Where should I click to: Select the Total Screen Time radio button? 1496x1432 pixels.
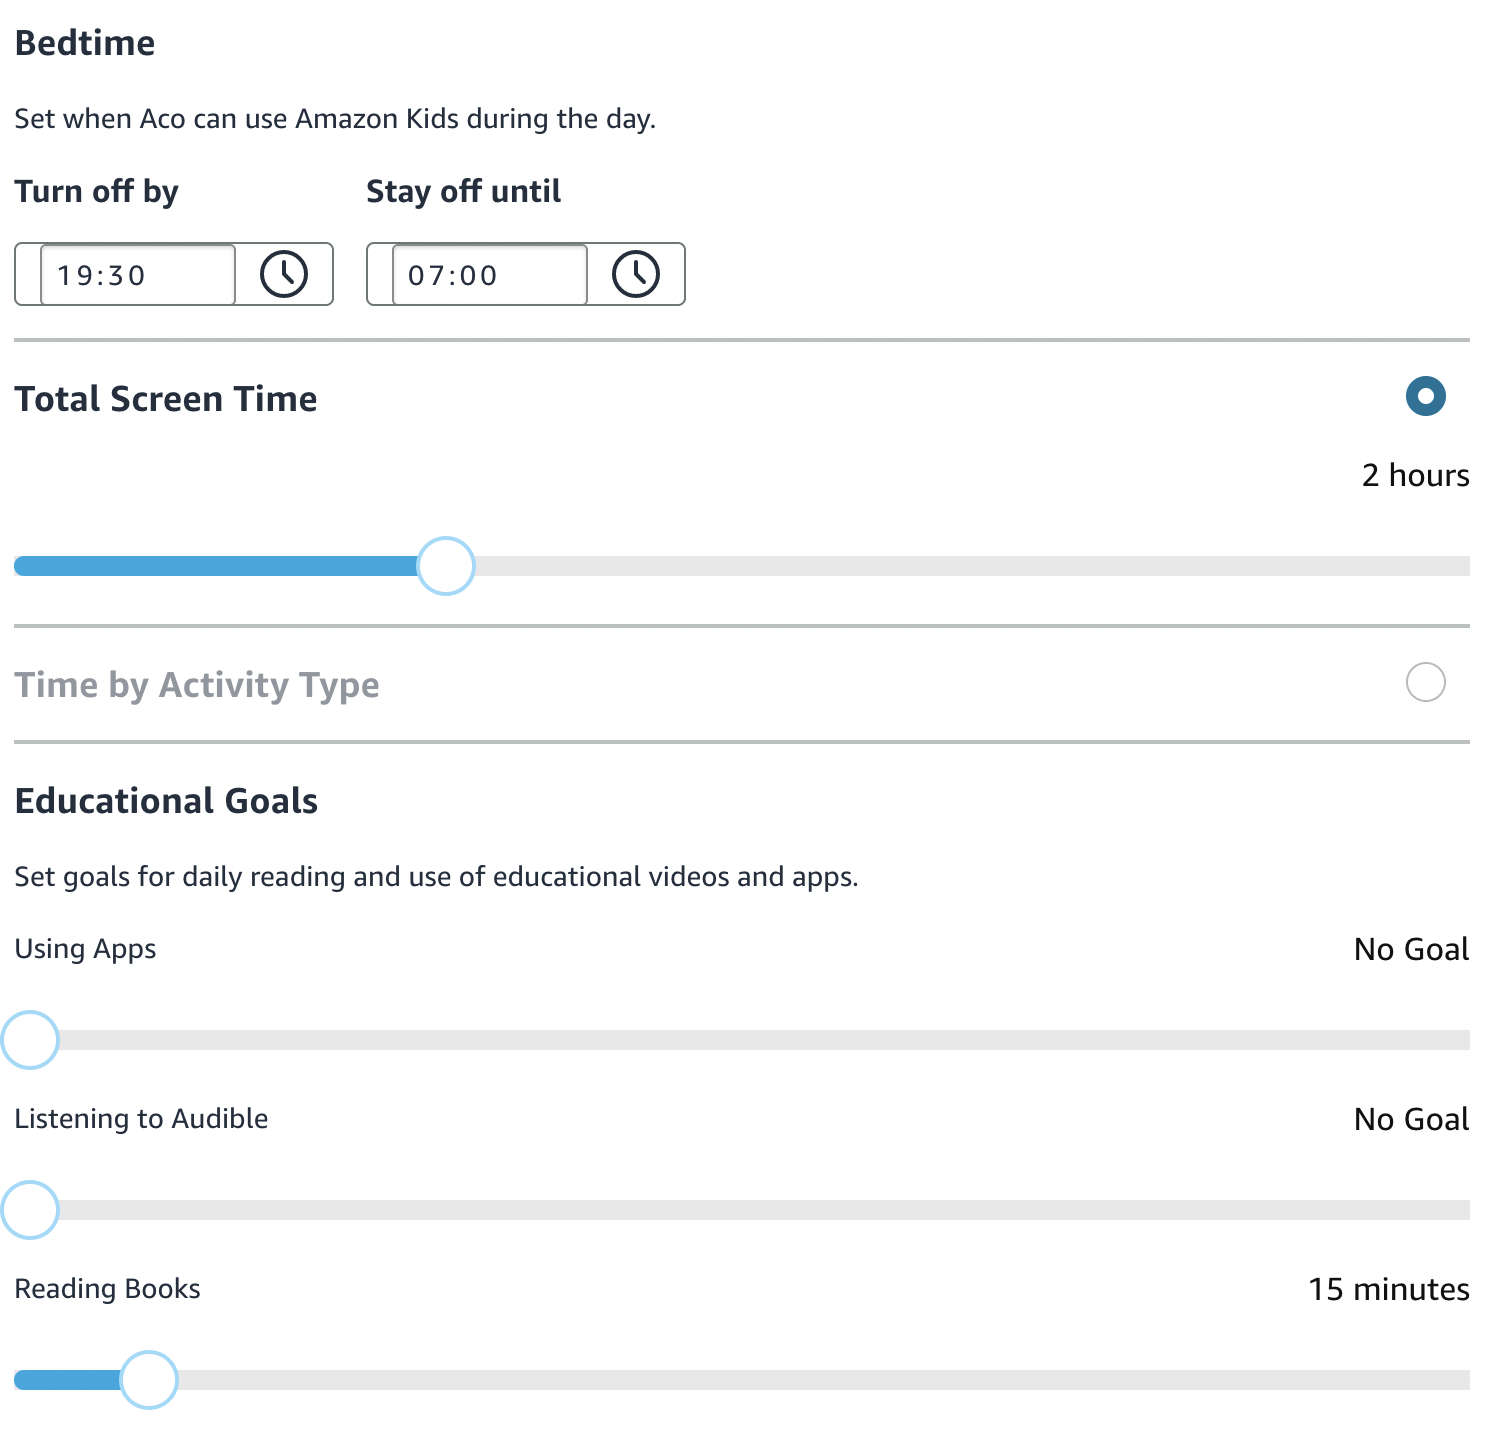[x=1425, y=396]
